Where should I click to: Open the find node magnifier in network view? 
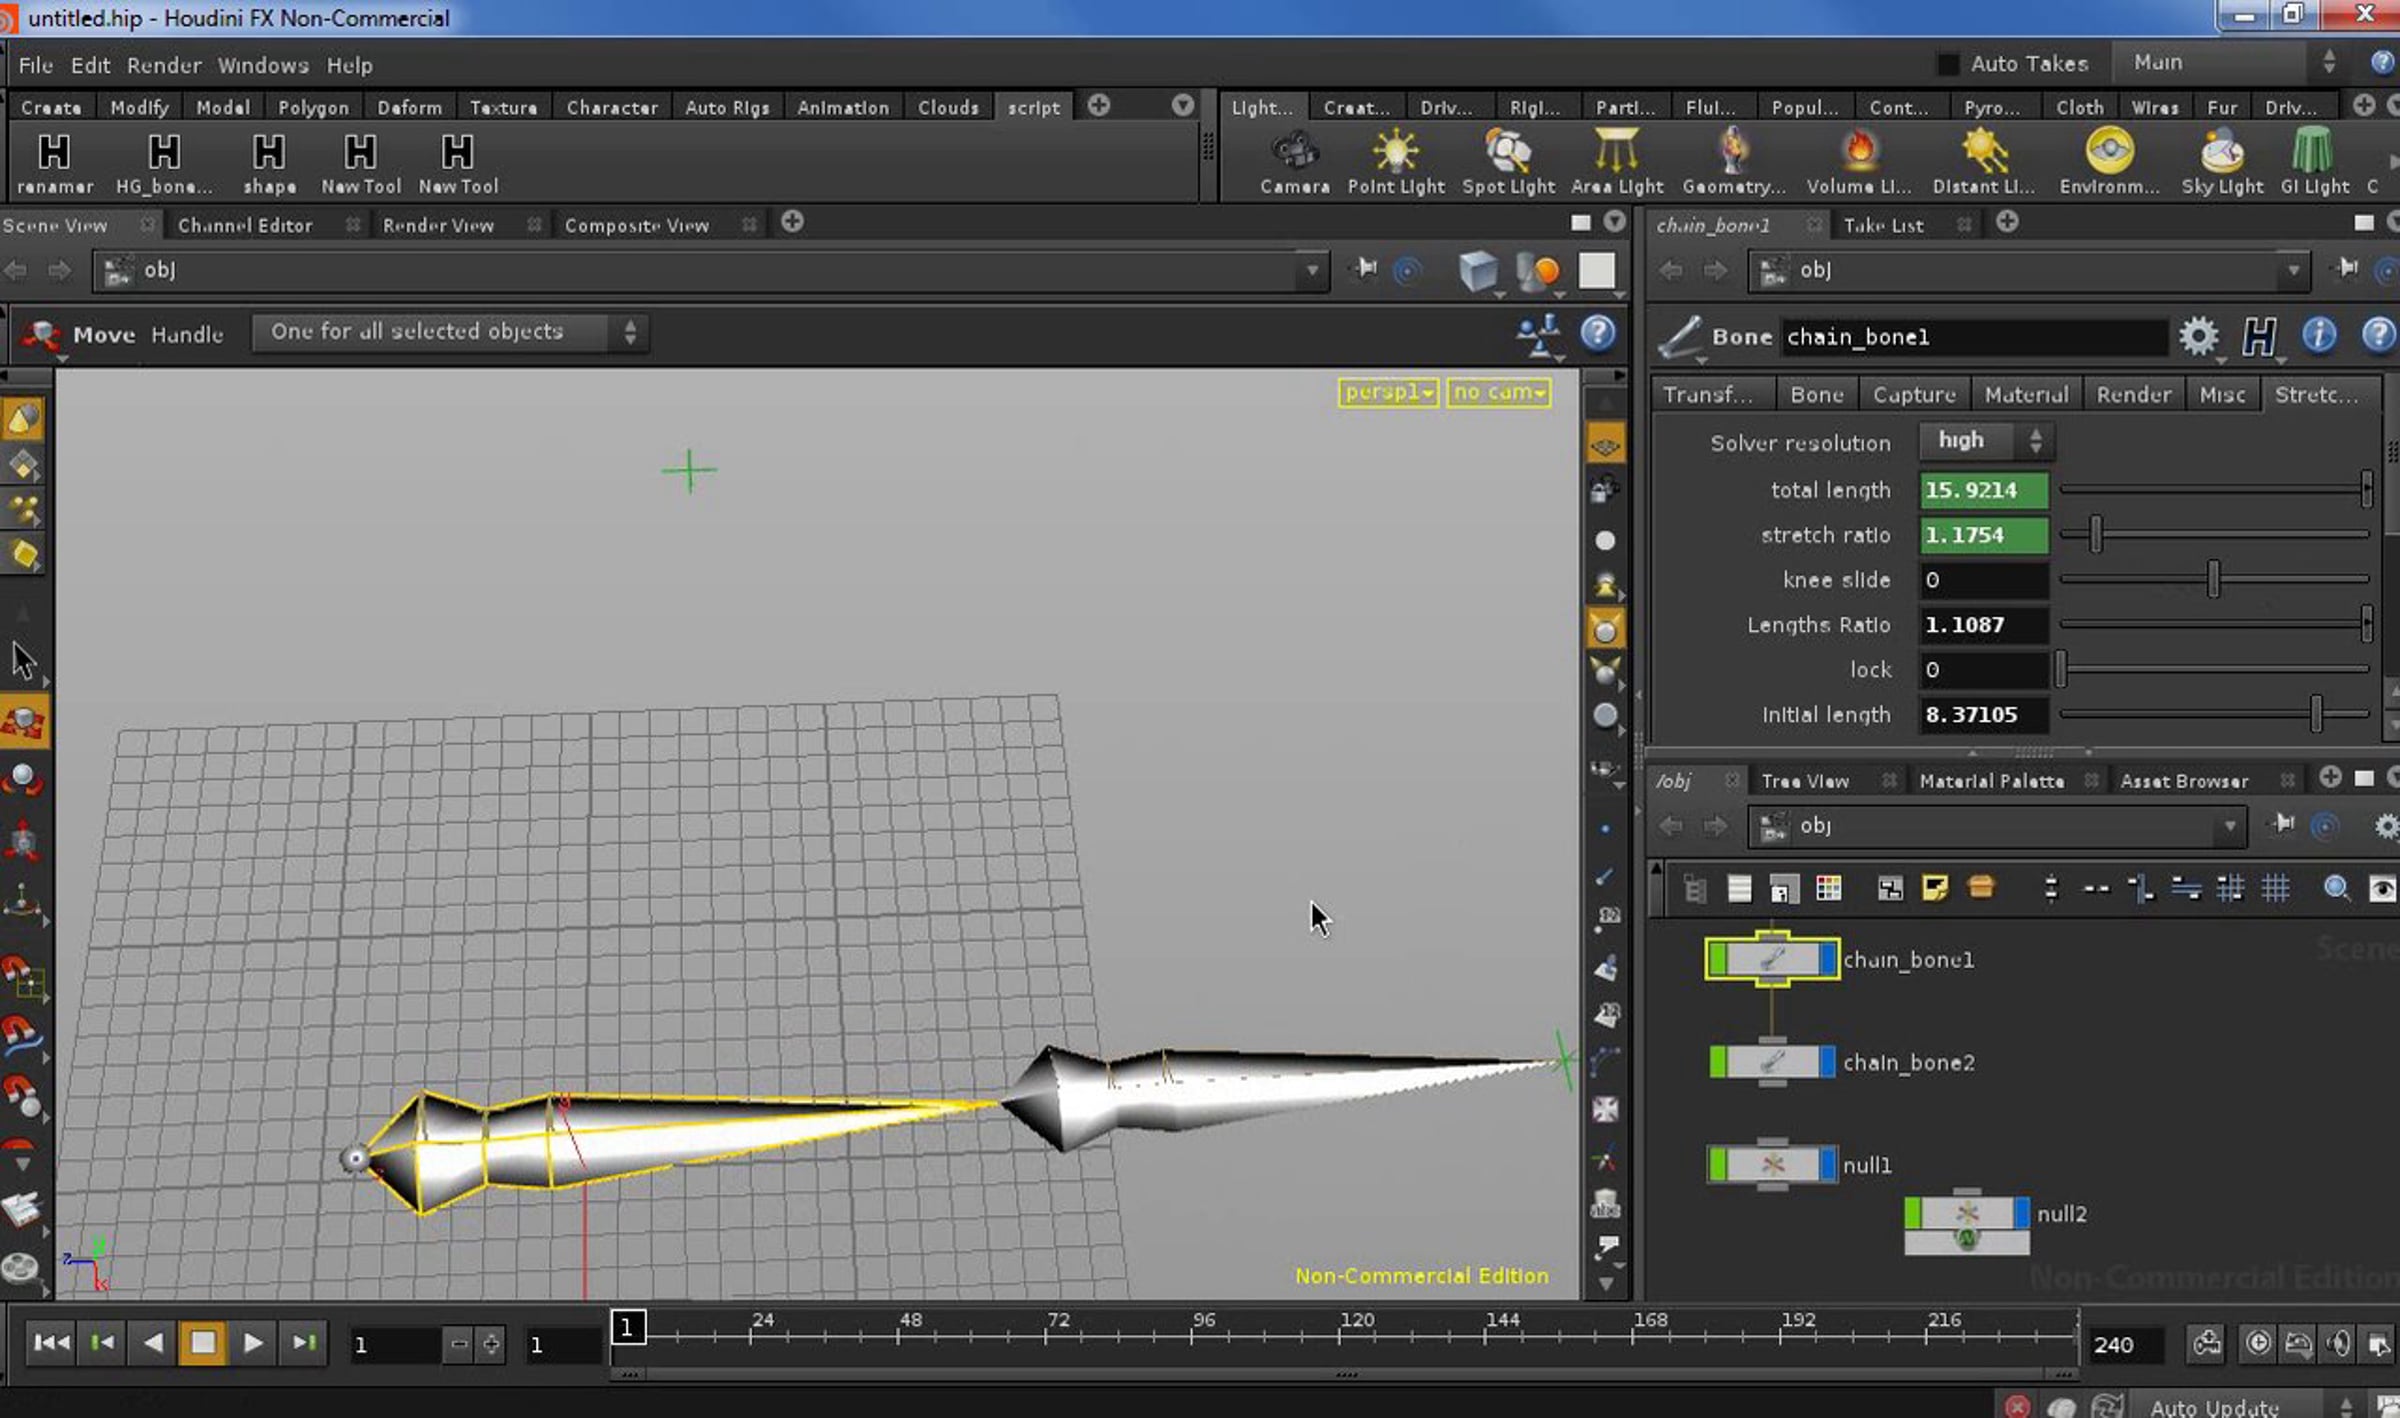tap(2336, 888)
